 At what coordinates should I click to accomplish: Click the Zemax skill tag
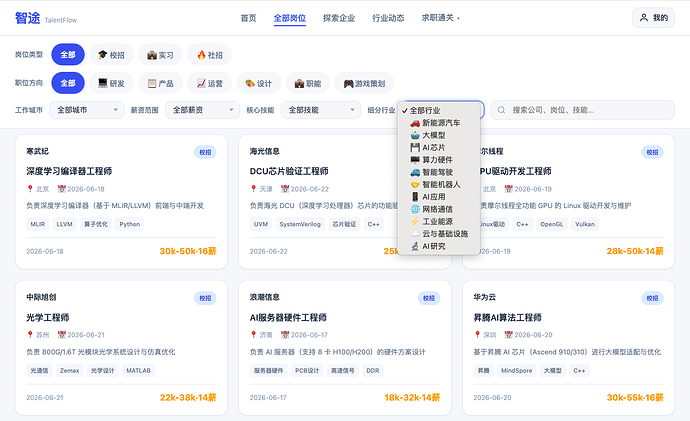70,370
